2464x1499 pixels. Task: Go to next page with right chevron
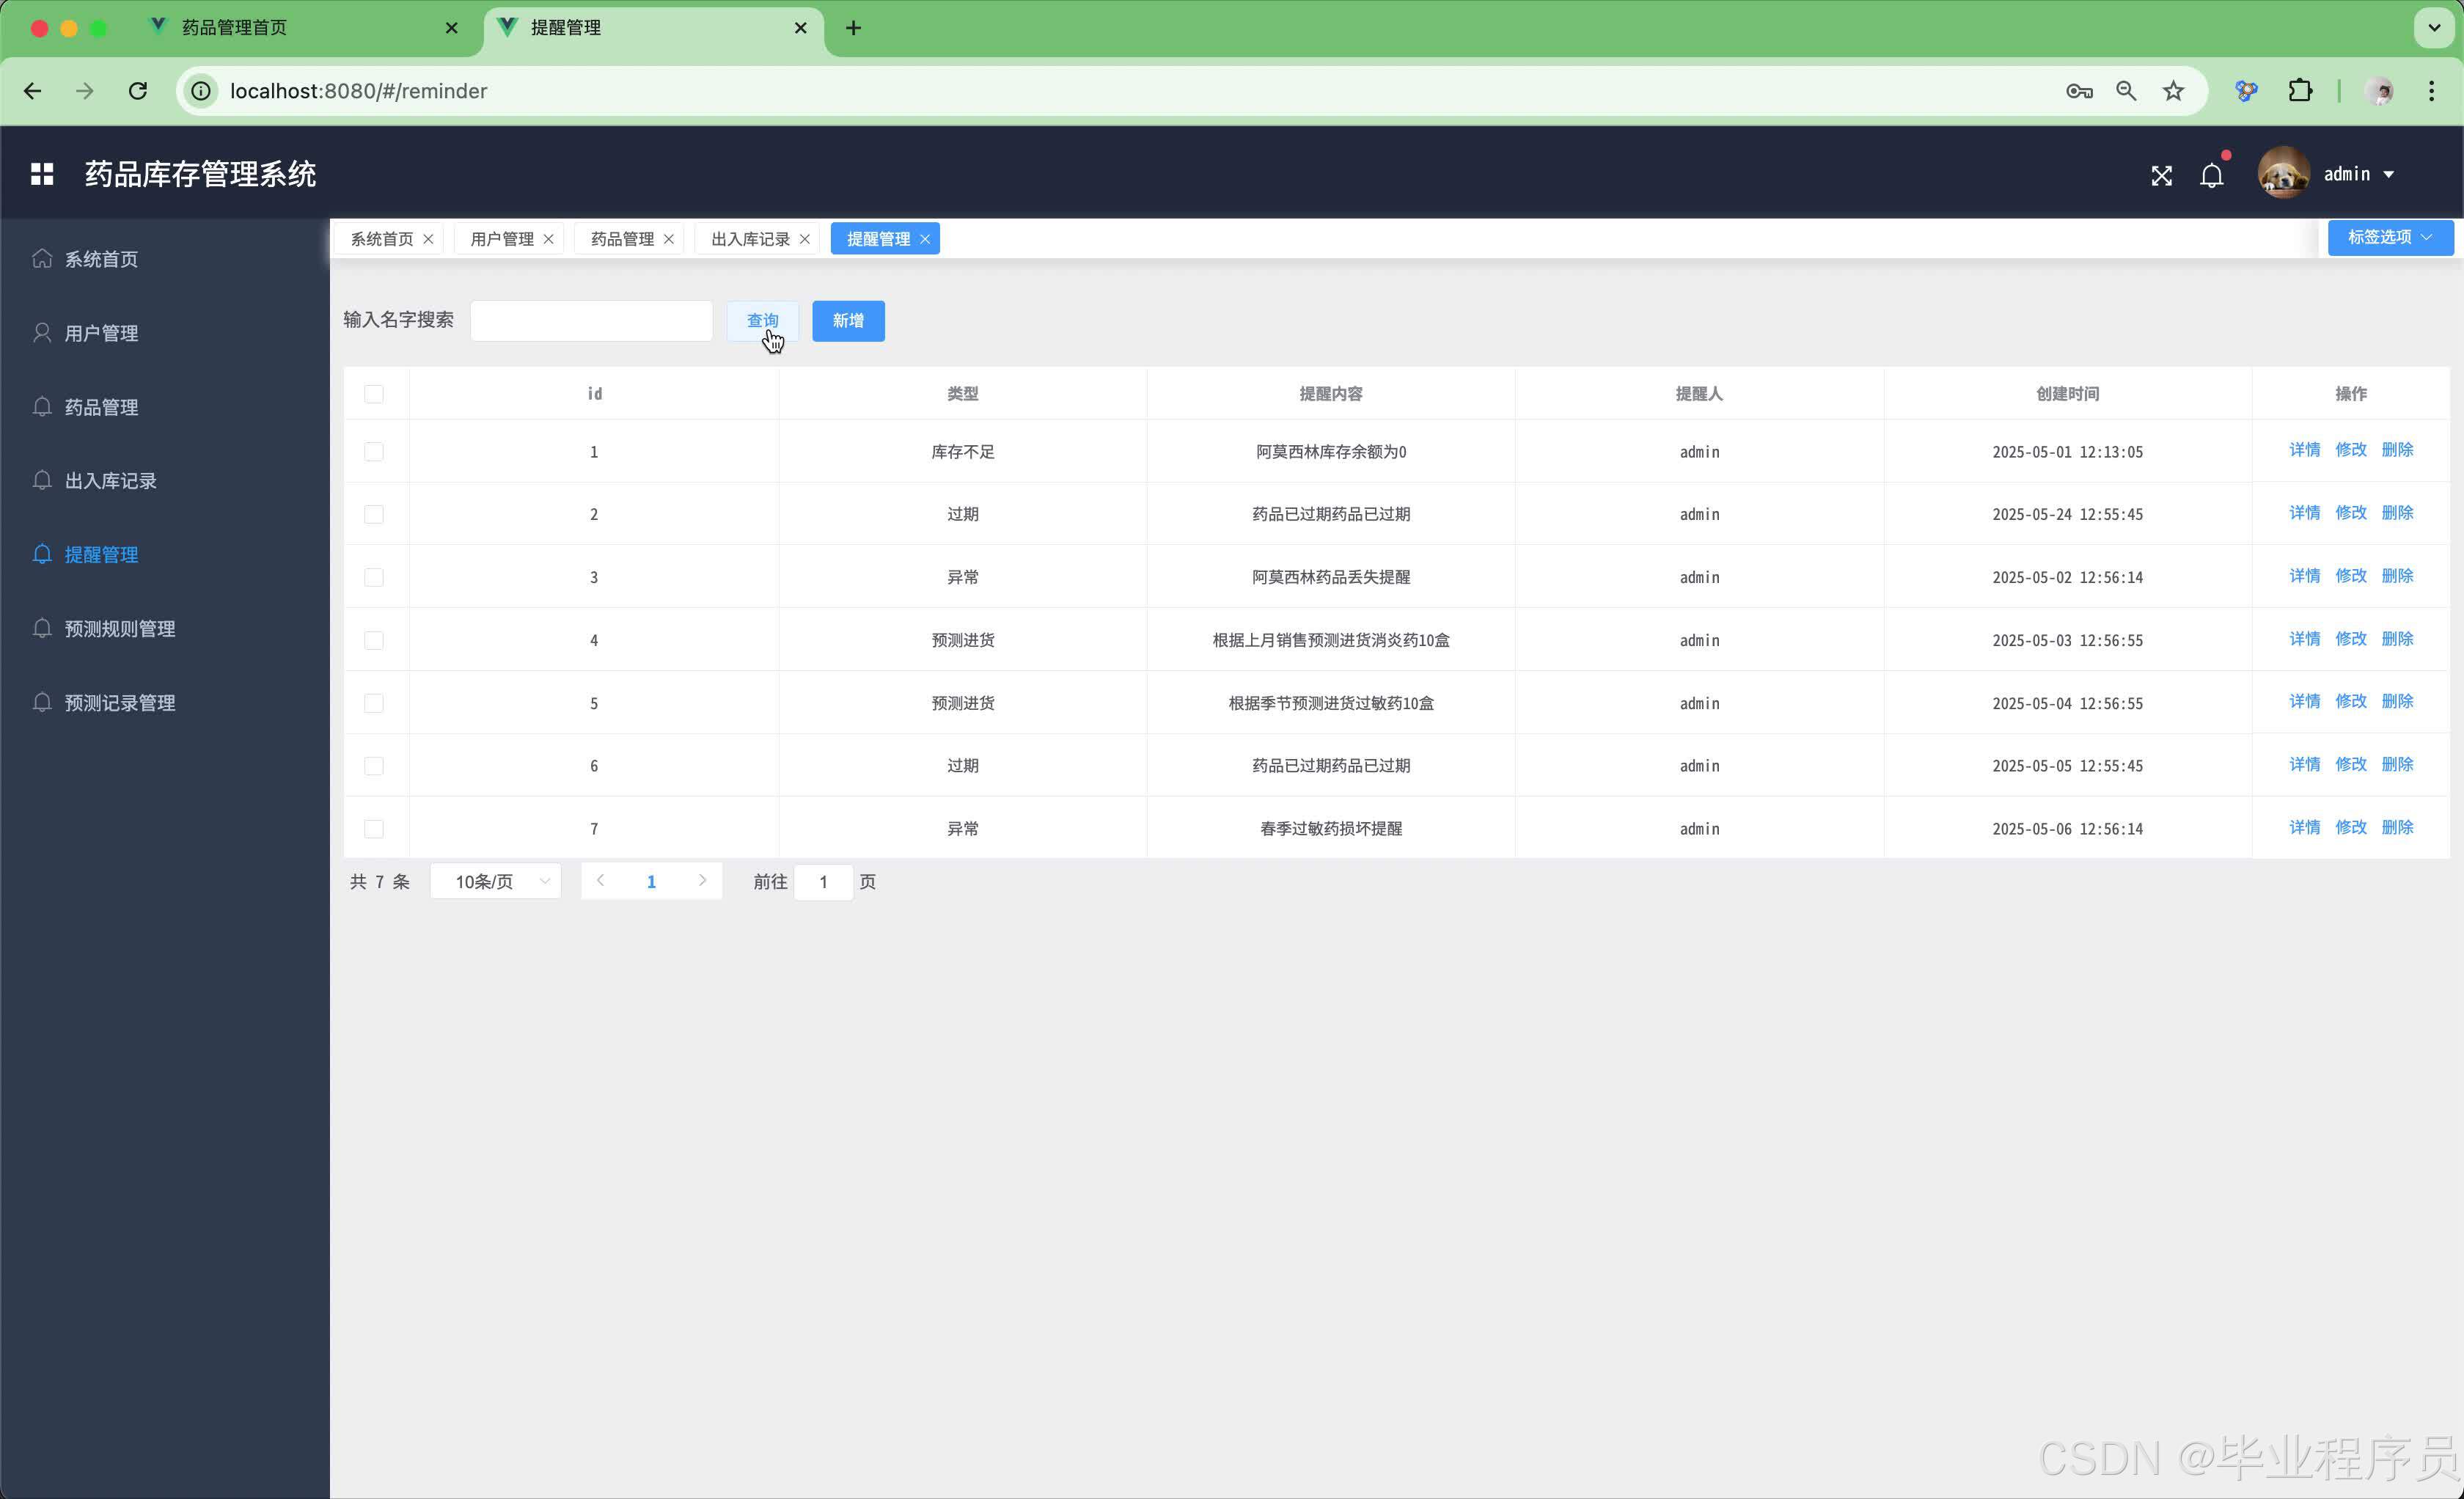(x=702, y=881)
